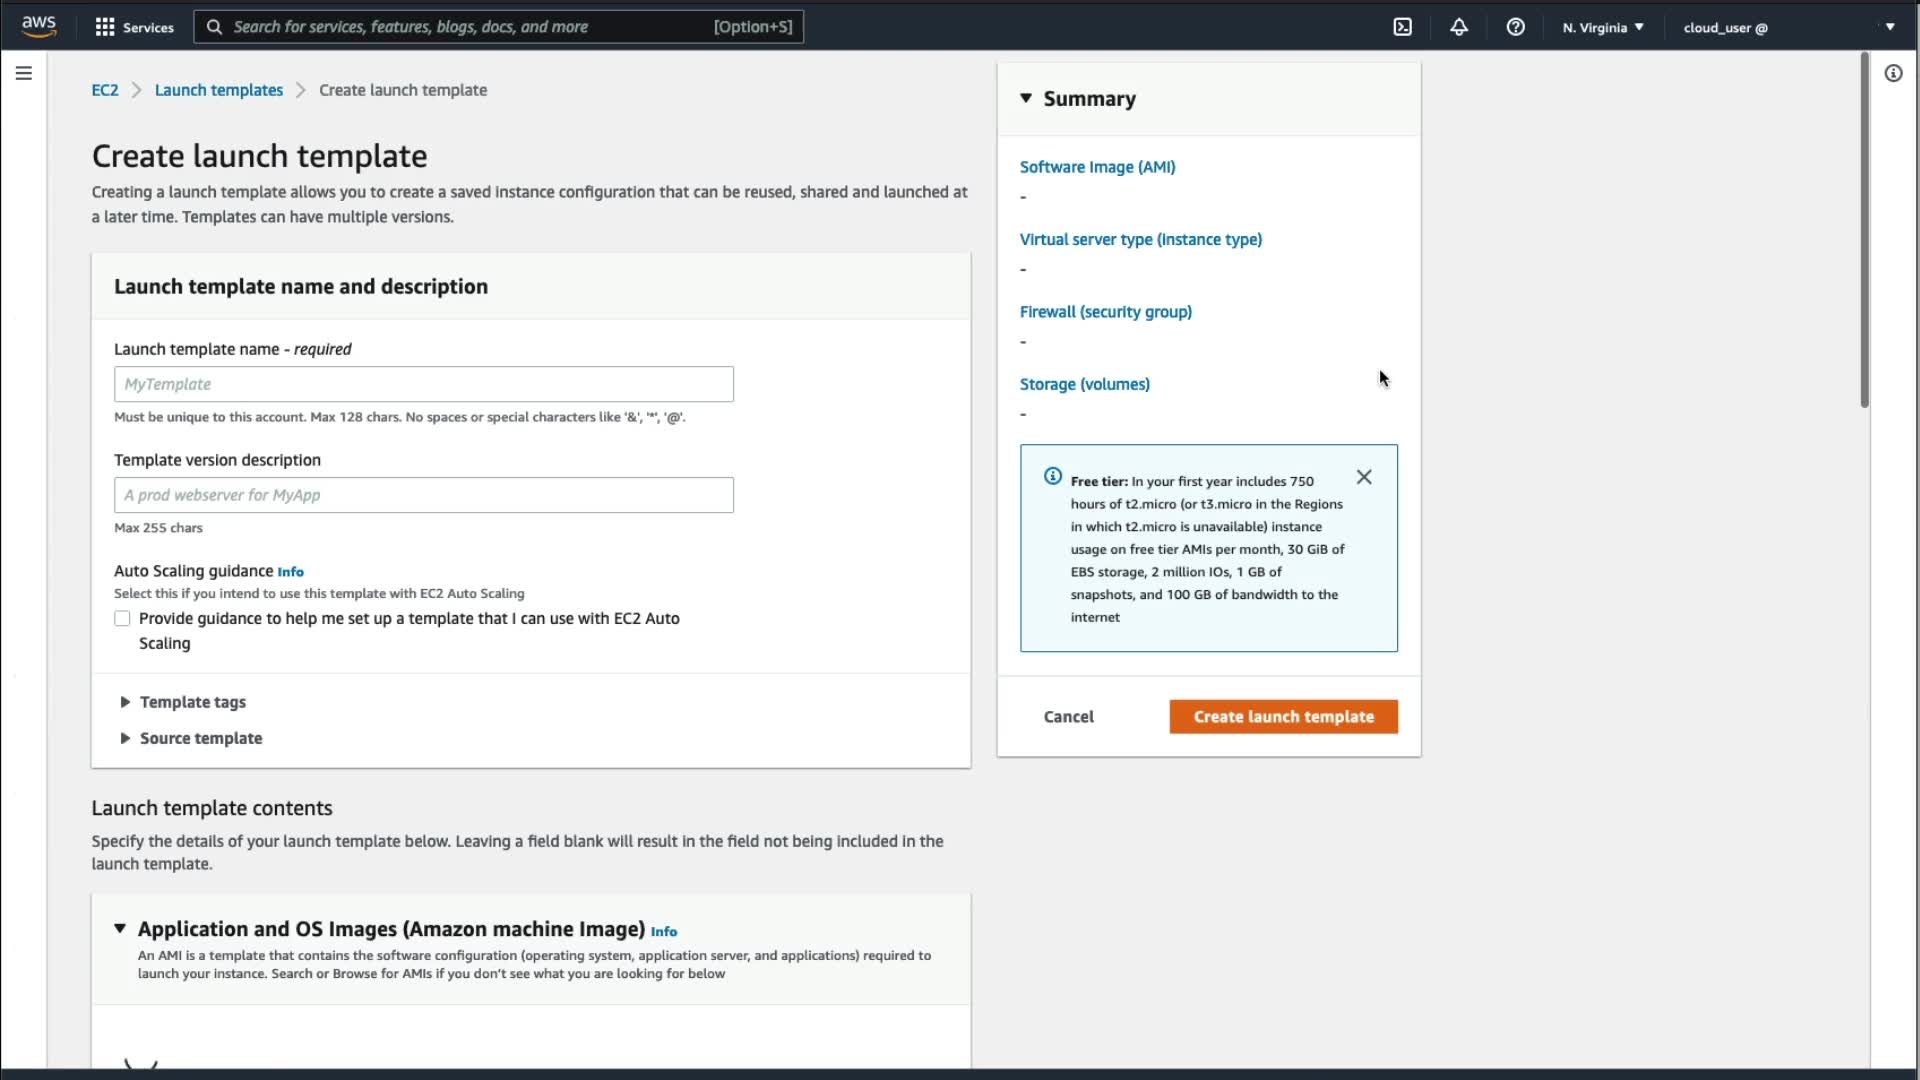This screenshot has height=1080, width=1920.
Task: Open the help question mark menu
Action: (1515, 27)
